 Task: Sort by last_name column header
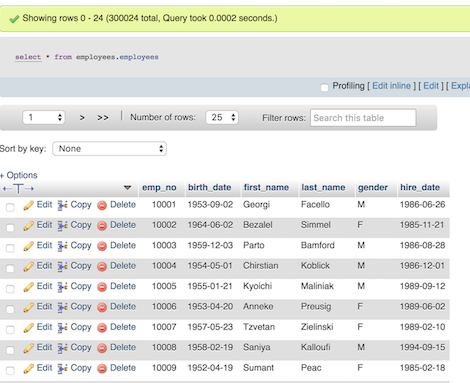[x=323, y=187]
